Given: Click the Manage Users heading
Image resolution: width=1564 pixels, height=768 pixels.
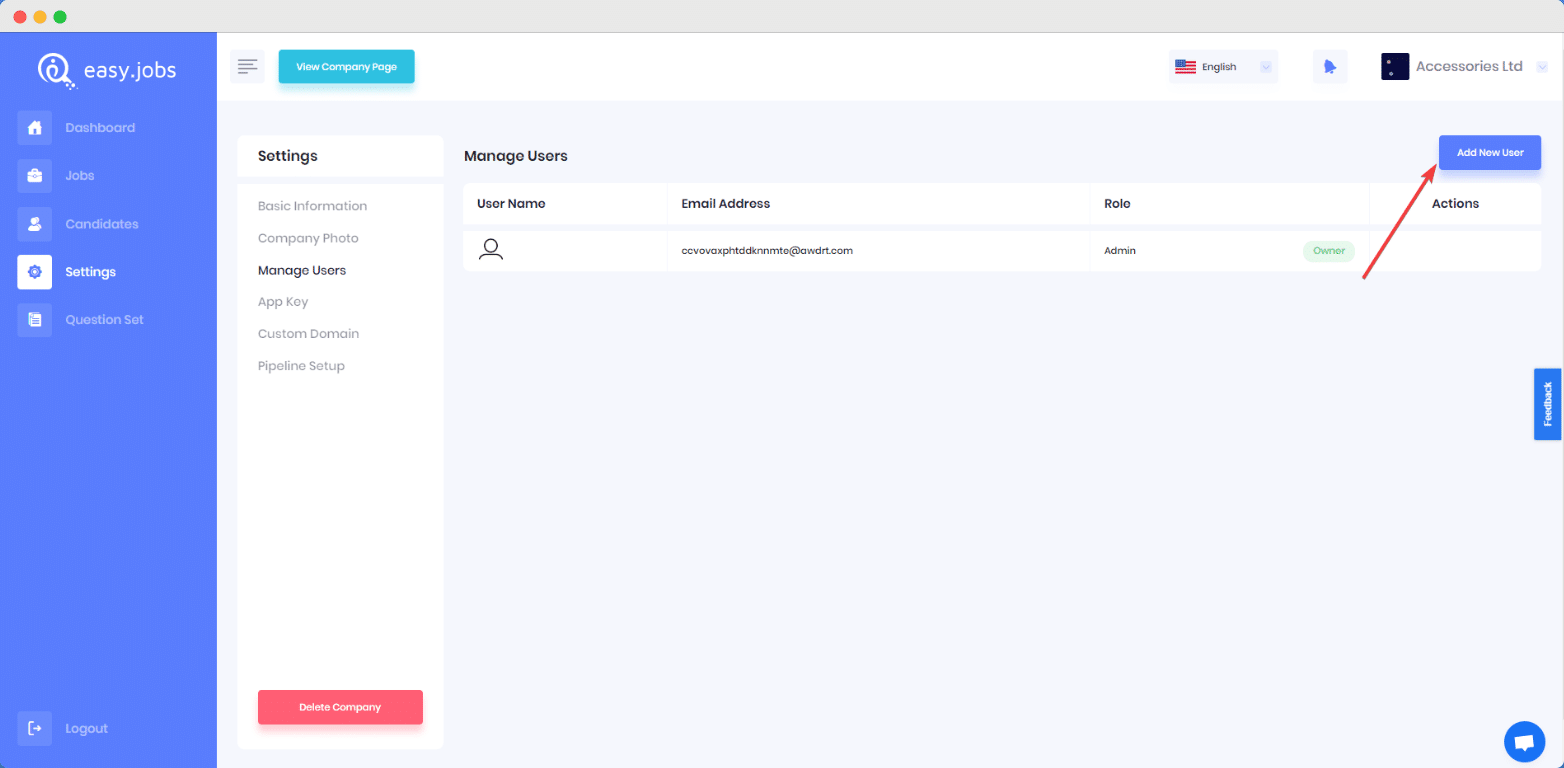Looking at the screenshot, I should tap(516, 156).
